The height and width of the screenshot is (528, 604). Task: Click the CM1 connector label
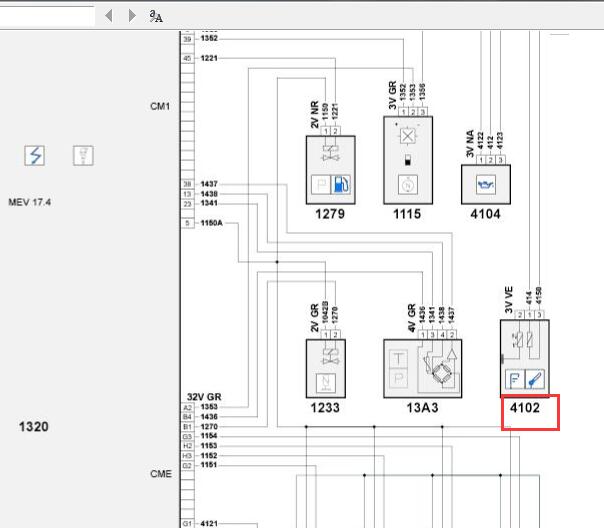tap(160, 106)
